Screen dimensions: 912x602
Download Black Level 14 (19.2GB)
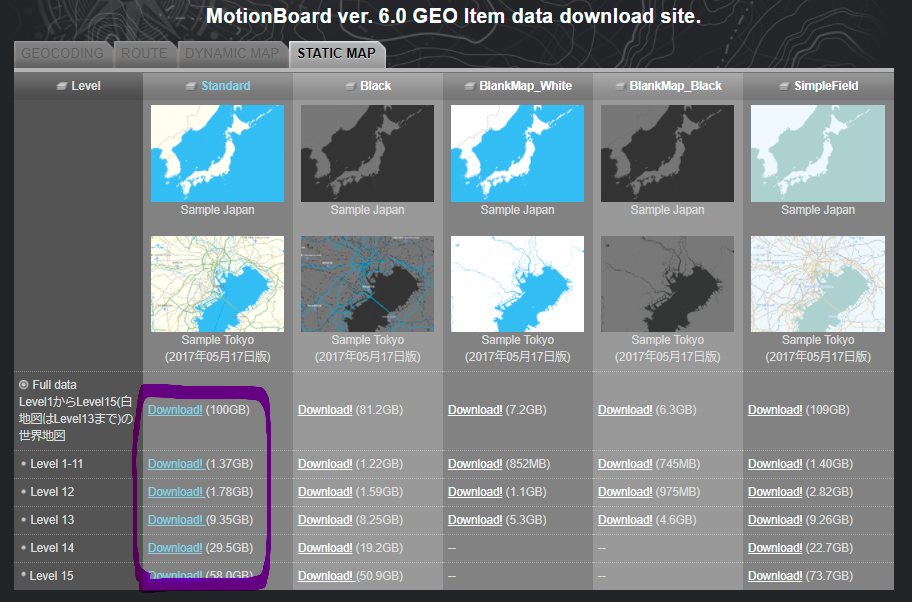[325, 547]
